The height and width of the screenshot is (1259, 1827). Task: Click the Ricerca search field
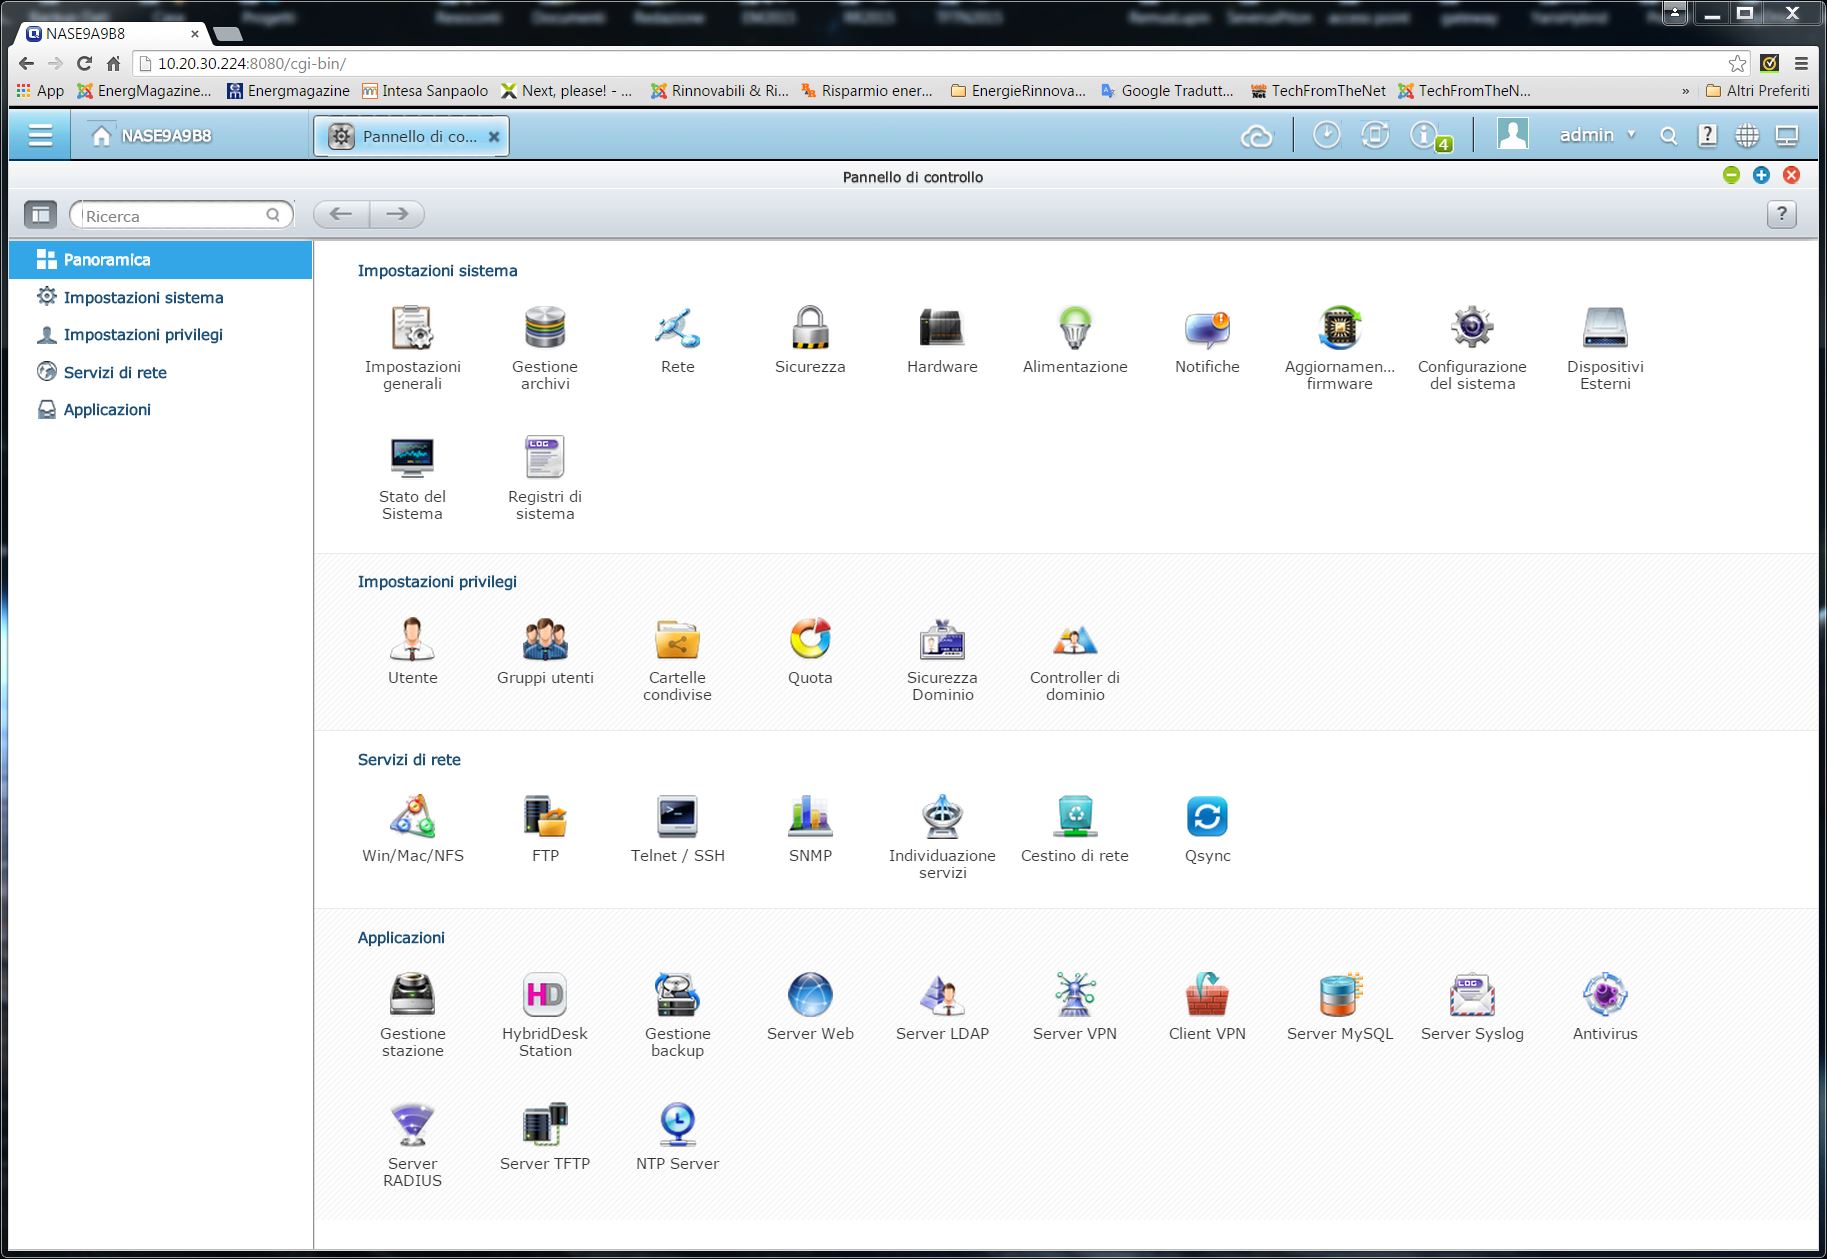point(172,215)
